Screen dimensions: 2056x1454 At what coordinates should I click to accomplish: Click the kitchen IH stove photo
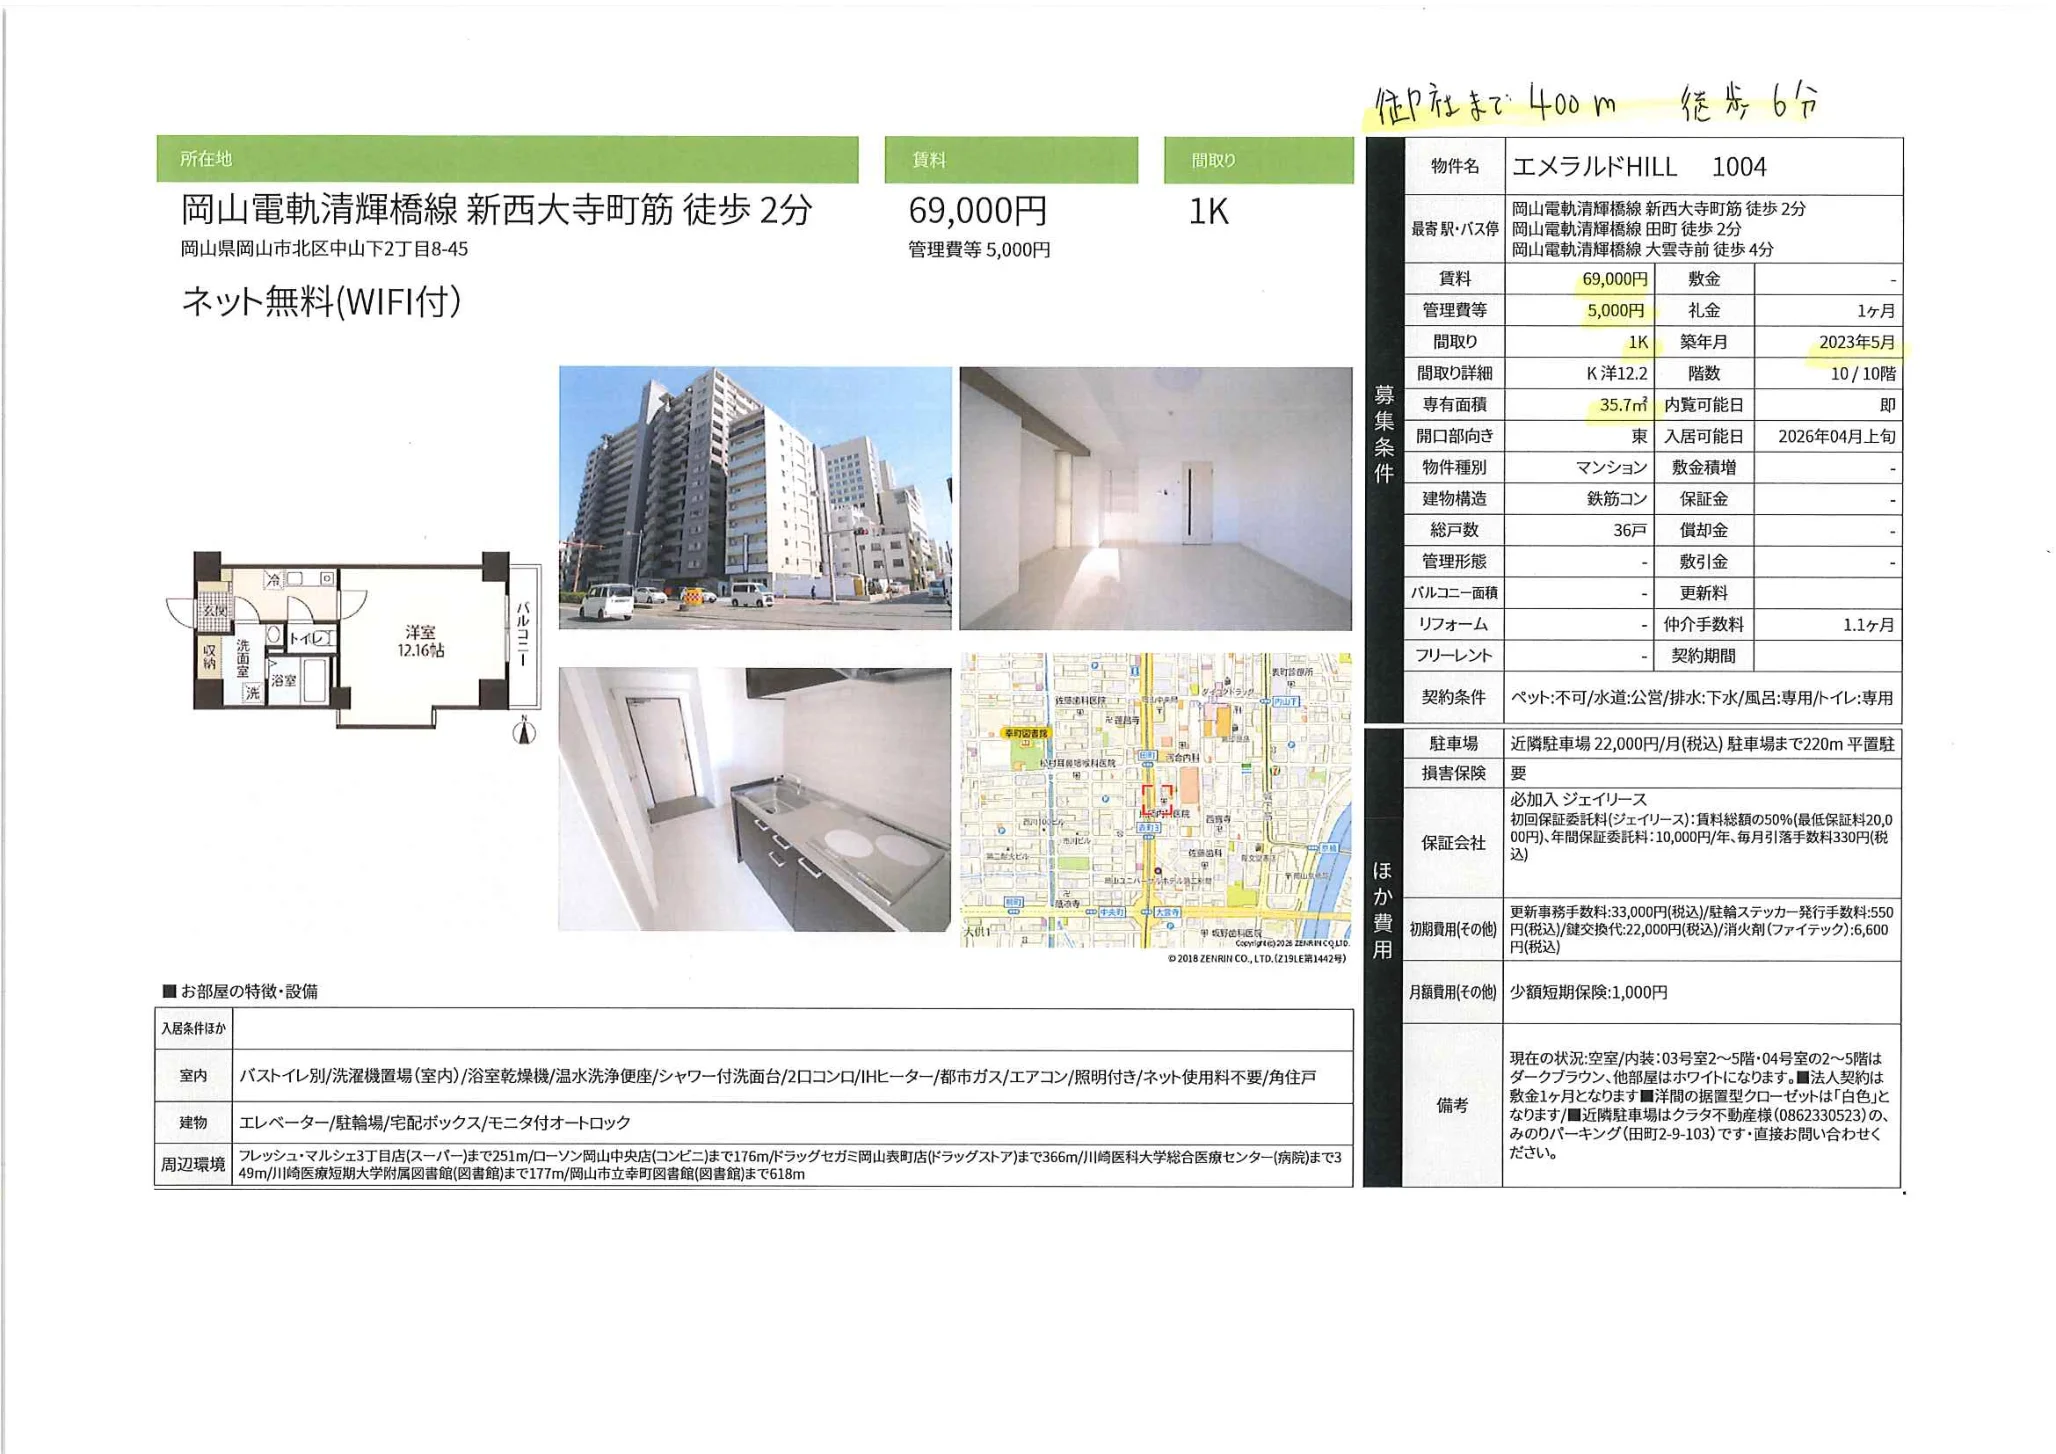click(x=754, y=799)
